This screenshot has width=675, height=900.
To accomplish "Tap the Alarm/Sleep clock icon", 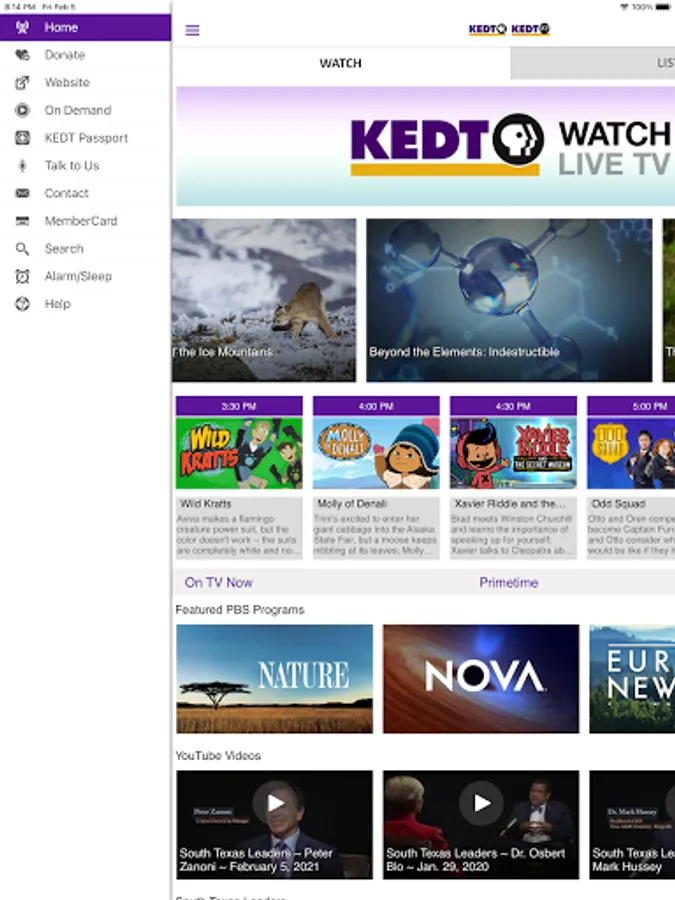I will pos(22,276).
